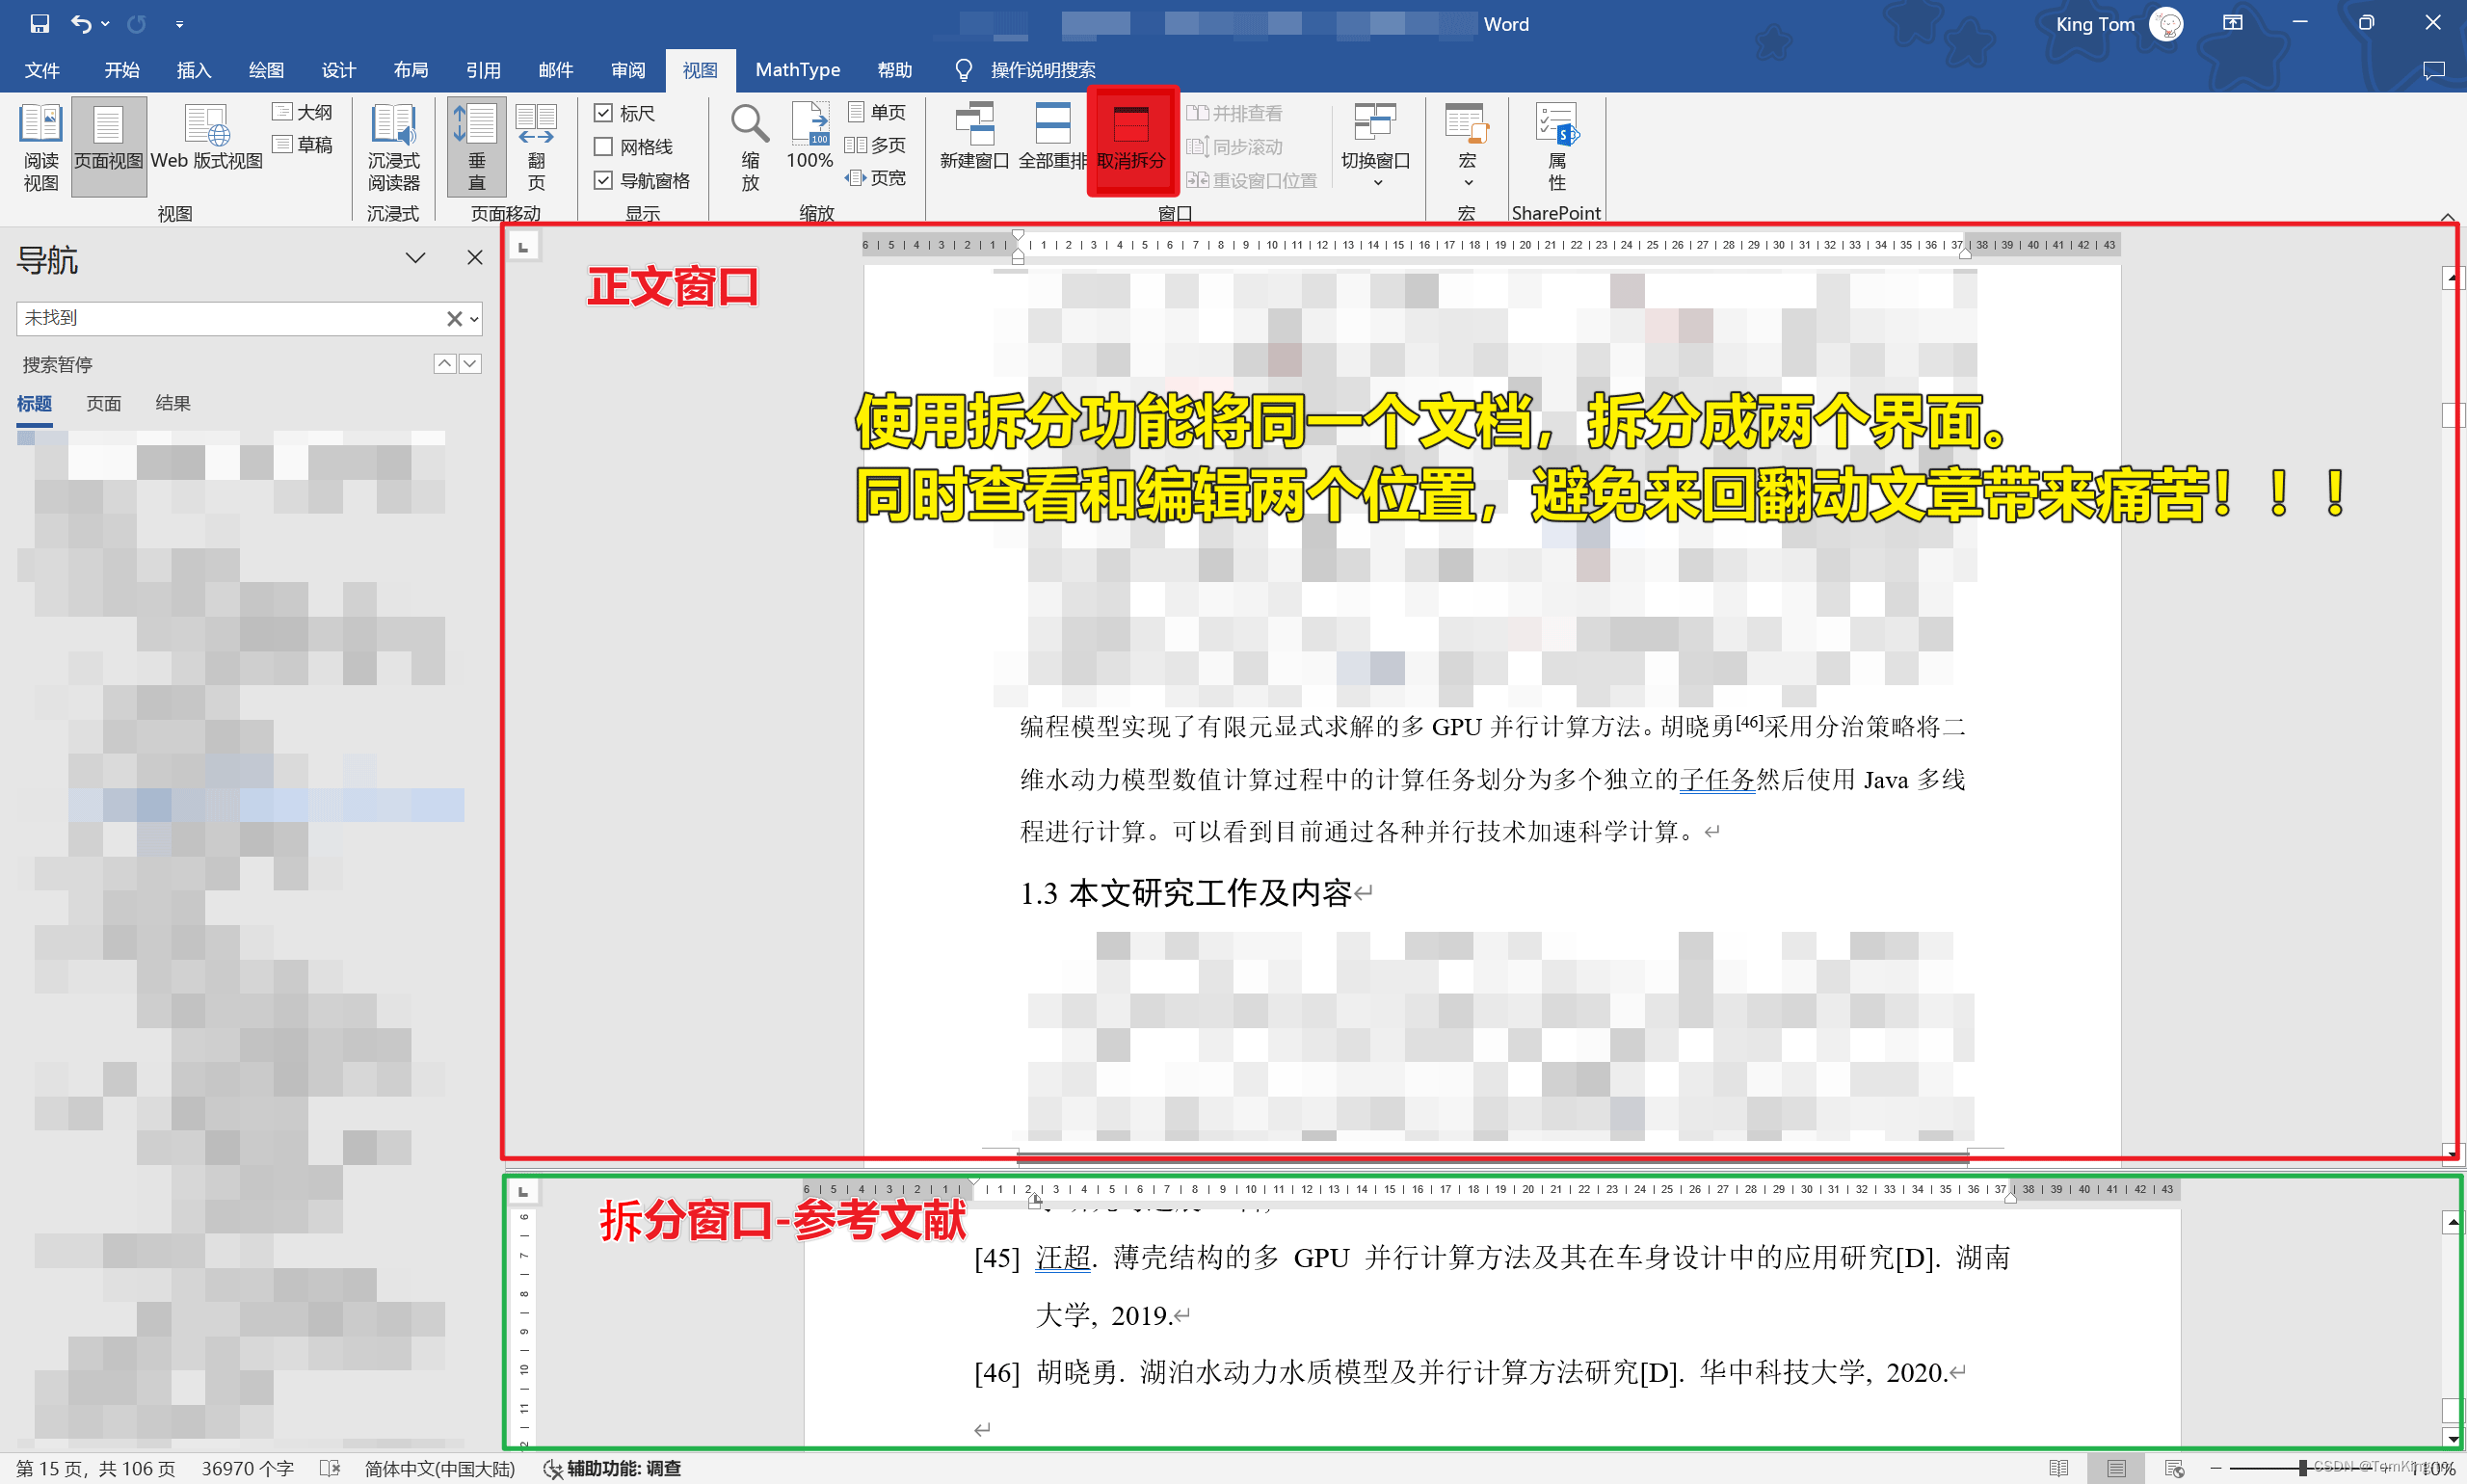Uncheck the 标尺 ruler checkbox

coord(603,113)
